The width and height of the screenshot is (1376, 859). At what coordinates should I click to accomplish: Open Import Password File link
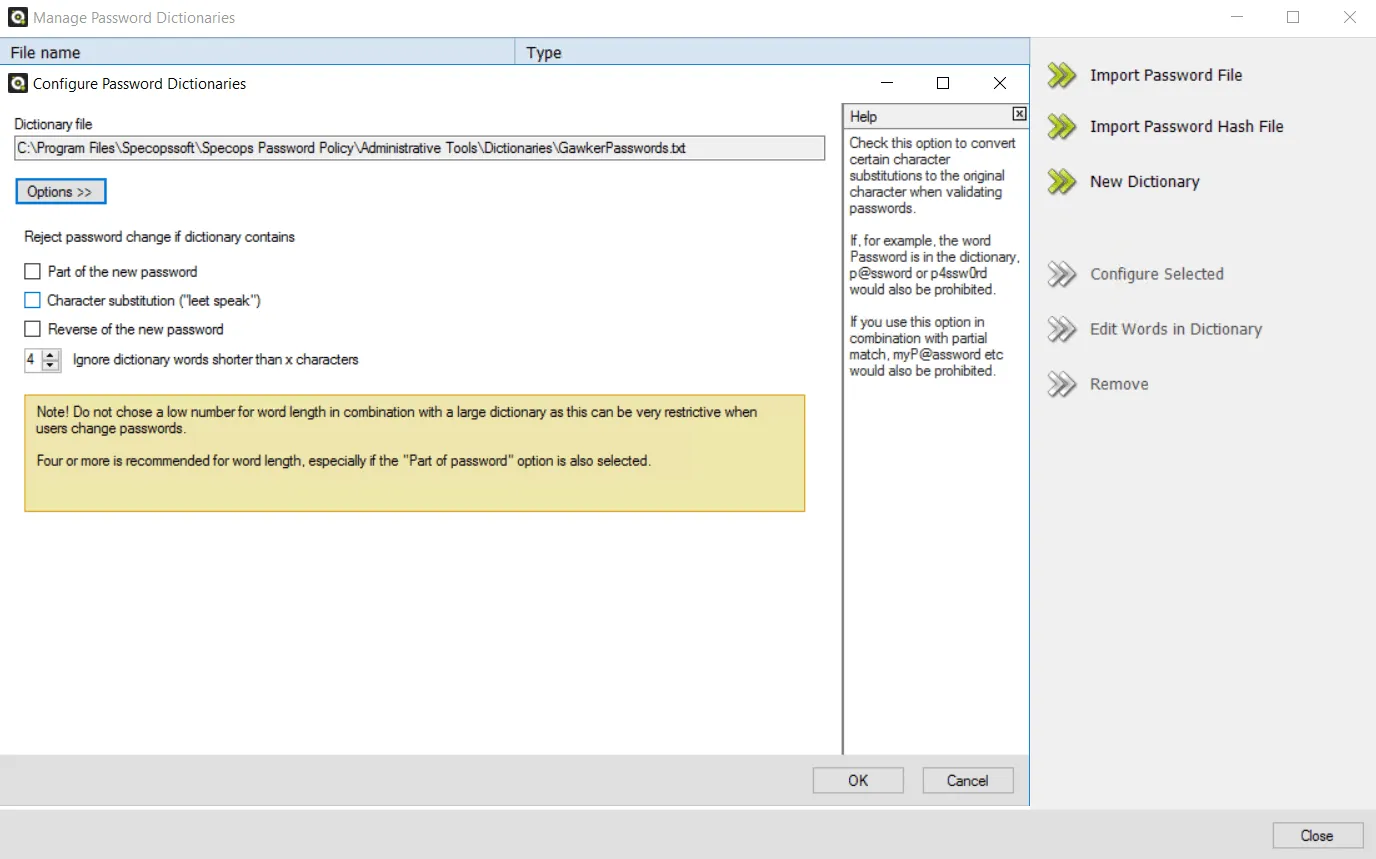click(1166, 75)
